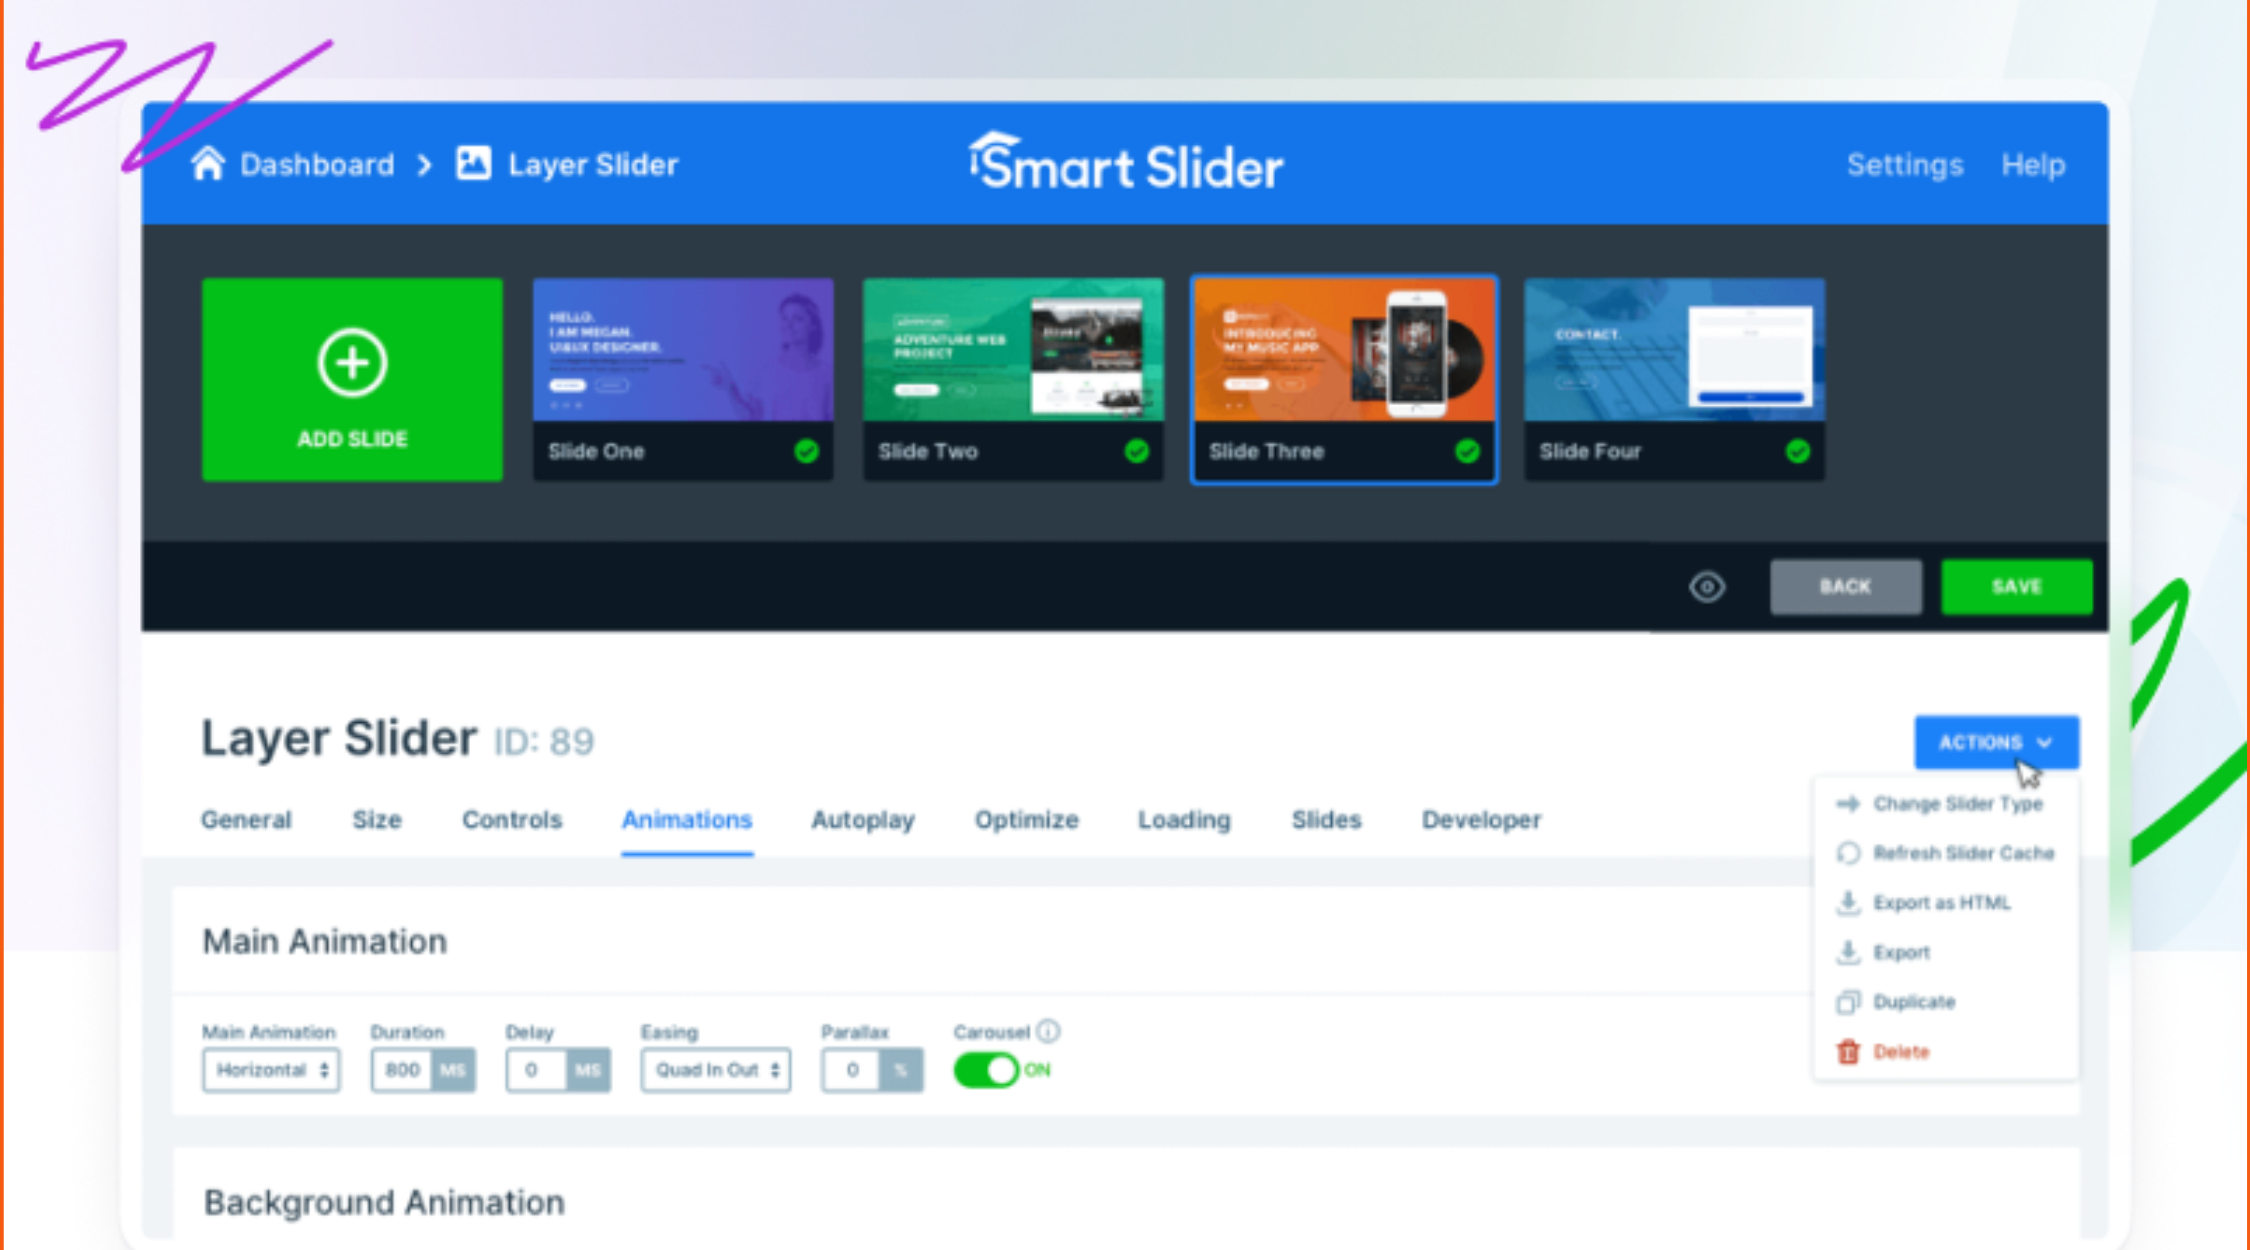Click the Duration input field showing 800

(x=402, y=1070)
